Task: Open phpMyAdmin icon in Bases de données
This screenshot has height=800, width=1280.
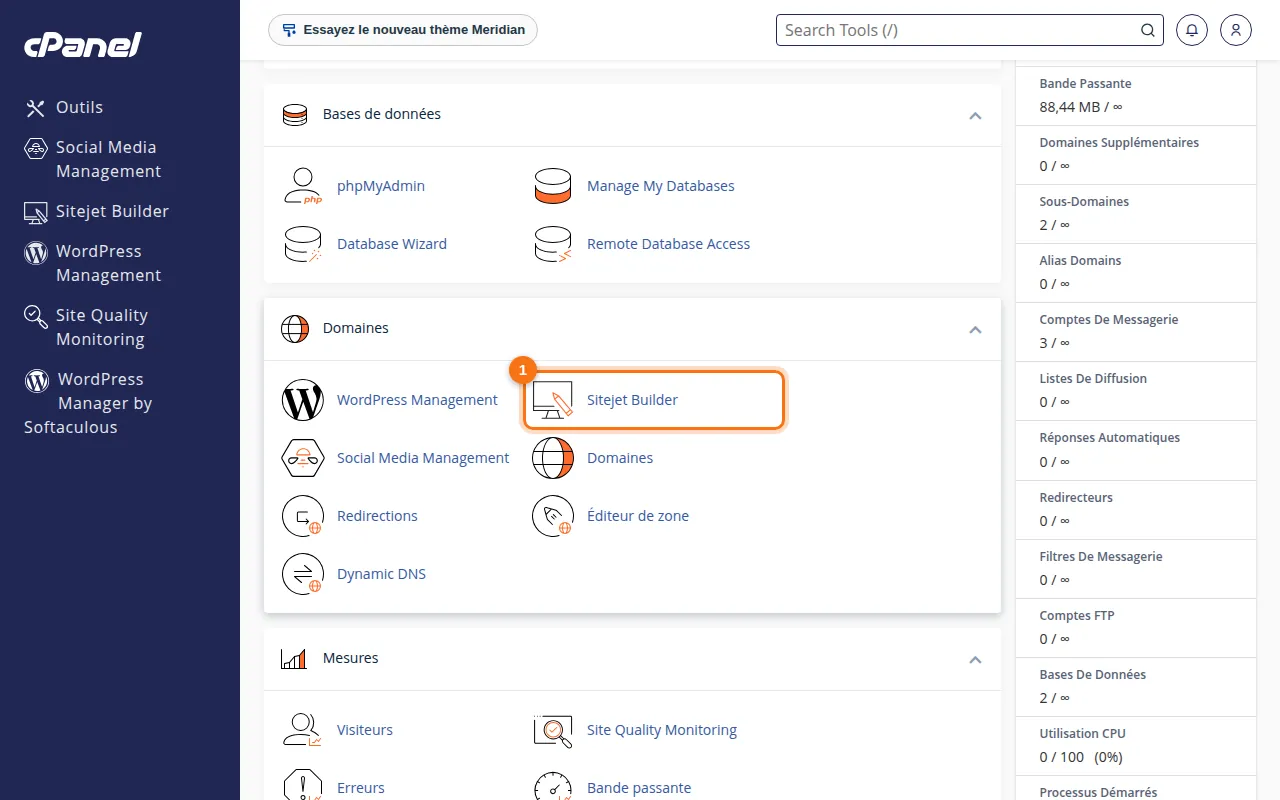Action: (302, 186)
